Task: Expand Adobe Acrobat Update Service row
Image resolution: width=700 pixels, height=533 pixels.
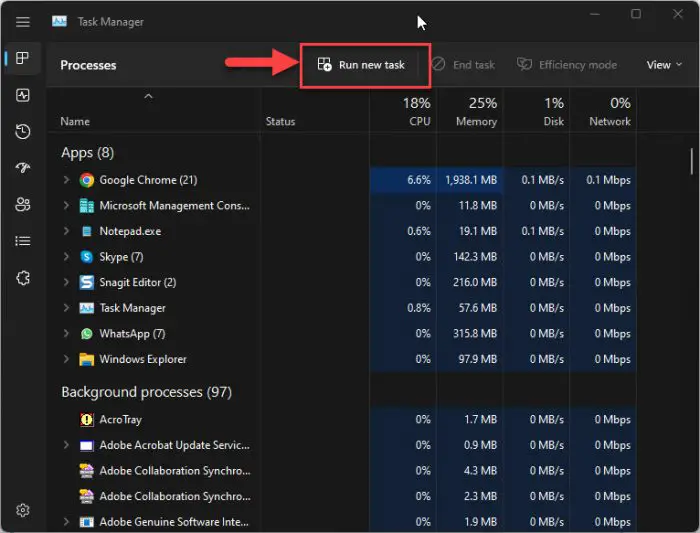Action: [66, 445]
